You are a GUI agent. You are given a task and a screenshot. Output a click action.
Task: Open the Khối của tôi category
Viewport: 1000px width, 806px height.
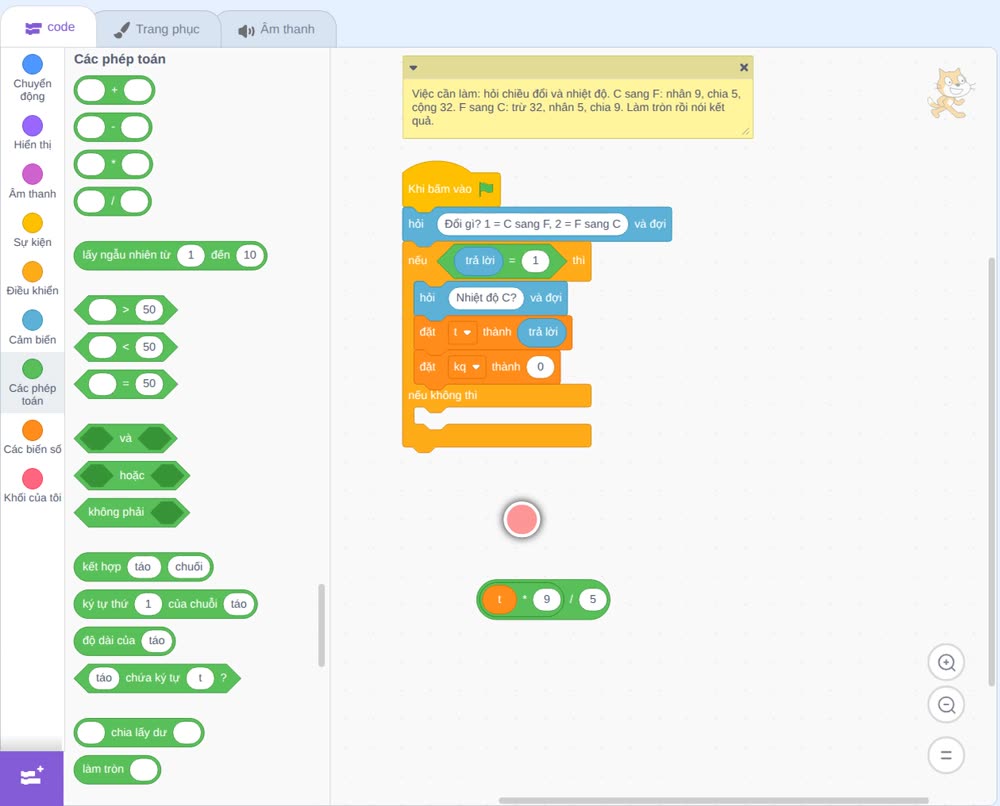pyautogui.click(x=32, y=486)
